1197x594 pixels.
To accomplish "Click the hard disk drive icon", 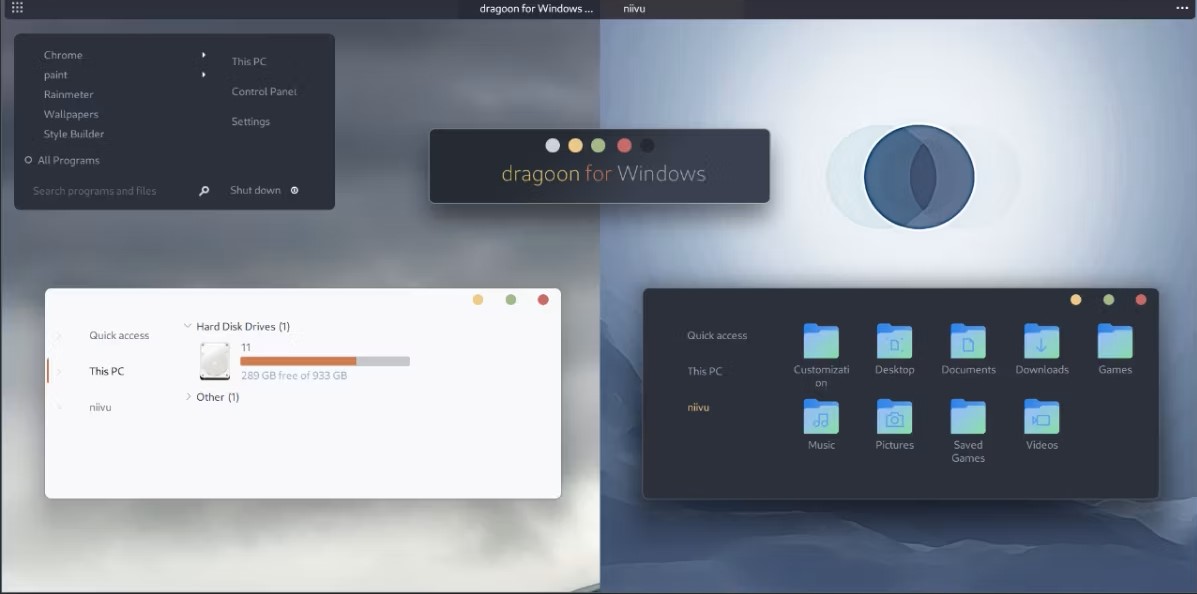I will [x=215, y=361].
